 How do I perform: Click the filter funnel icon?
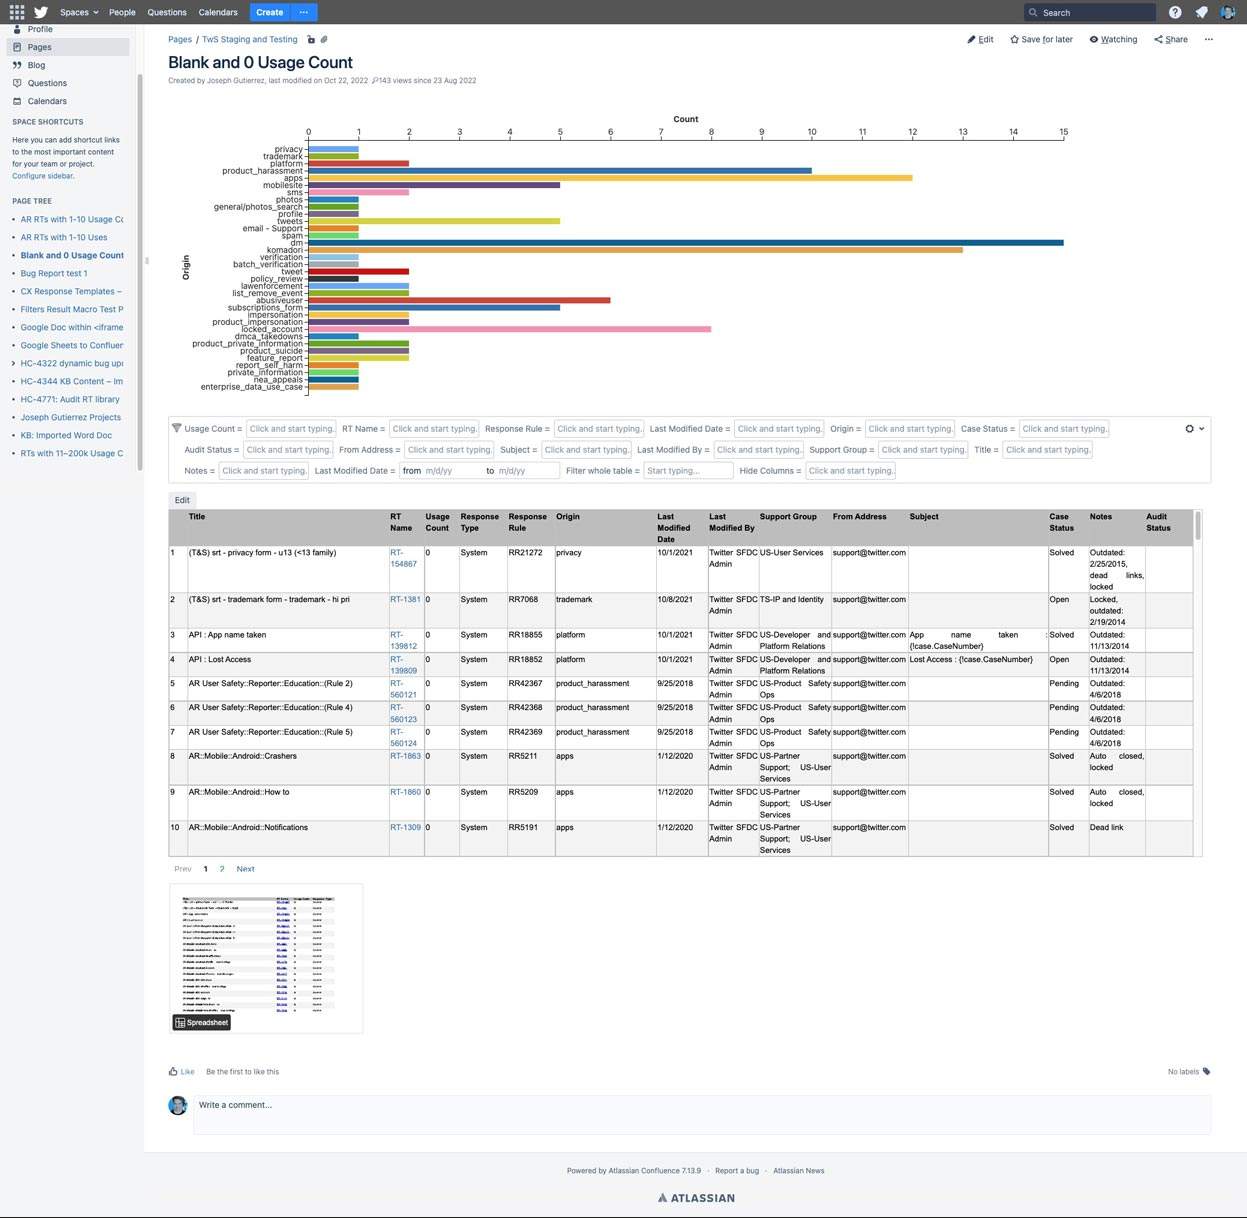pos(177,428)
